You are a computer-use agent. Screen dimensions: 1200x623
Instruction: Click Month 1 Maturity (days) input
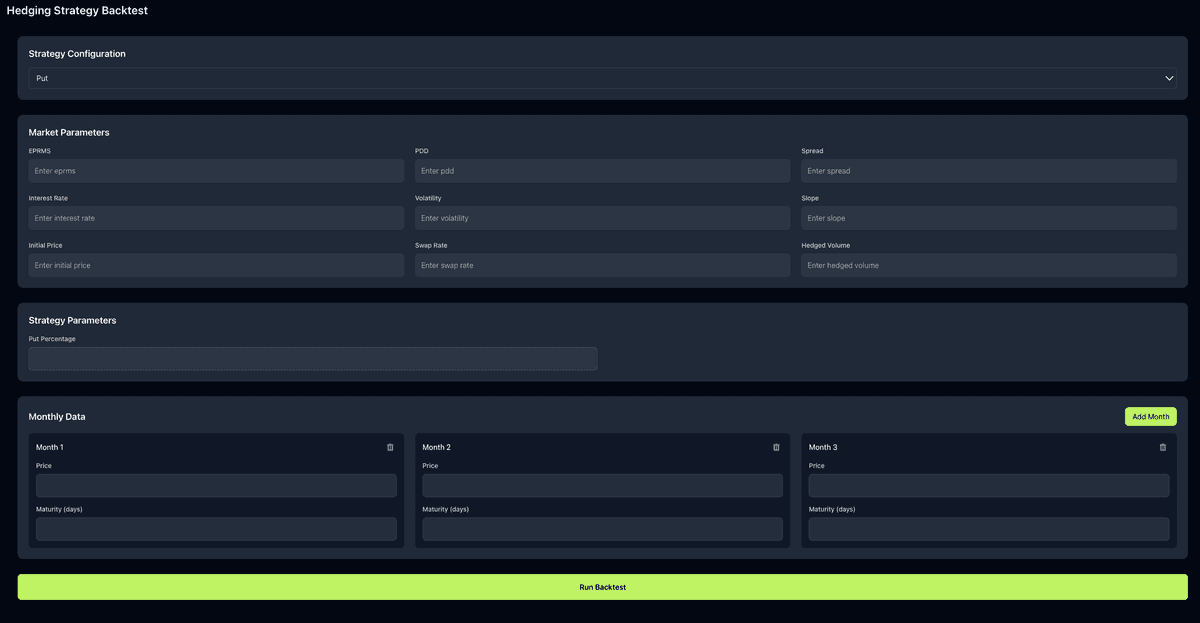(216, 529)
